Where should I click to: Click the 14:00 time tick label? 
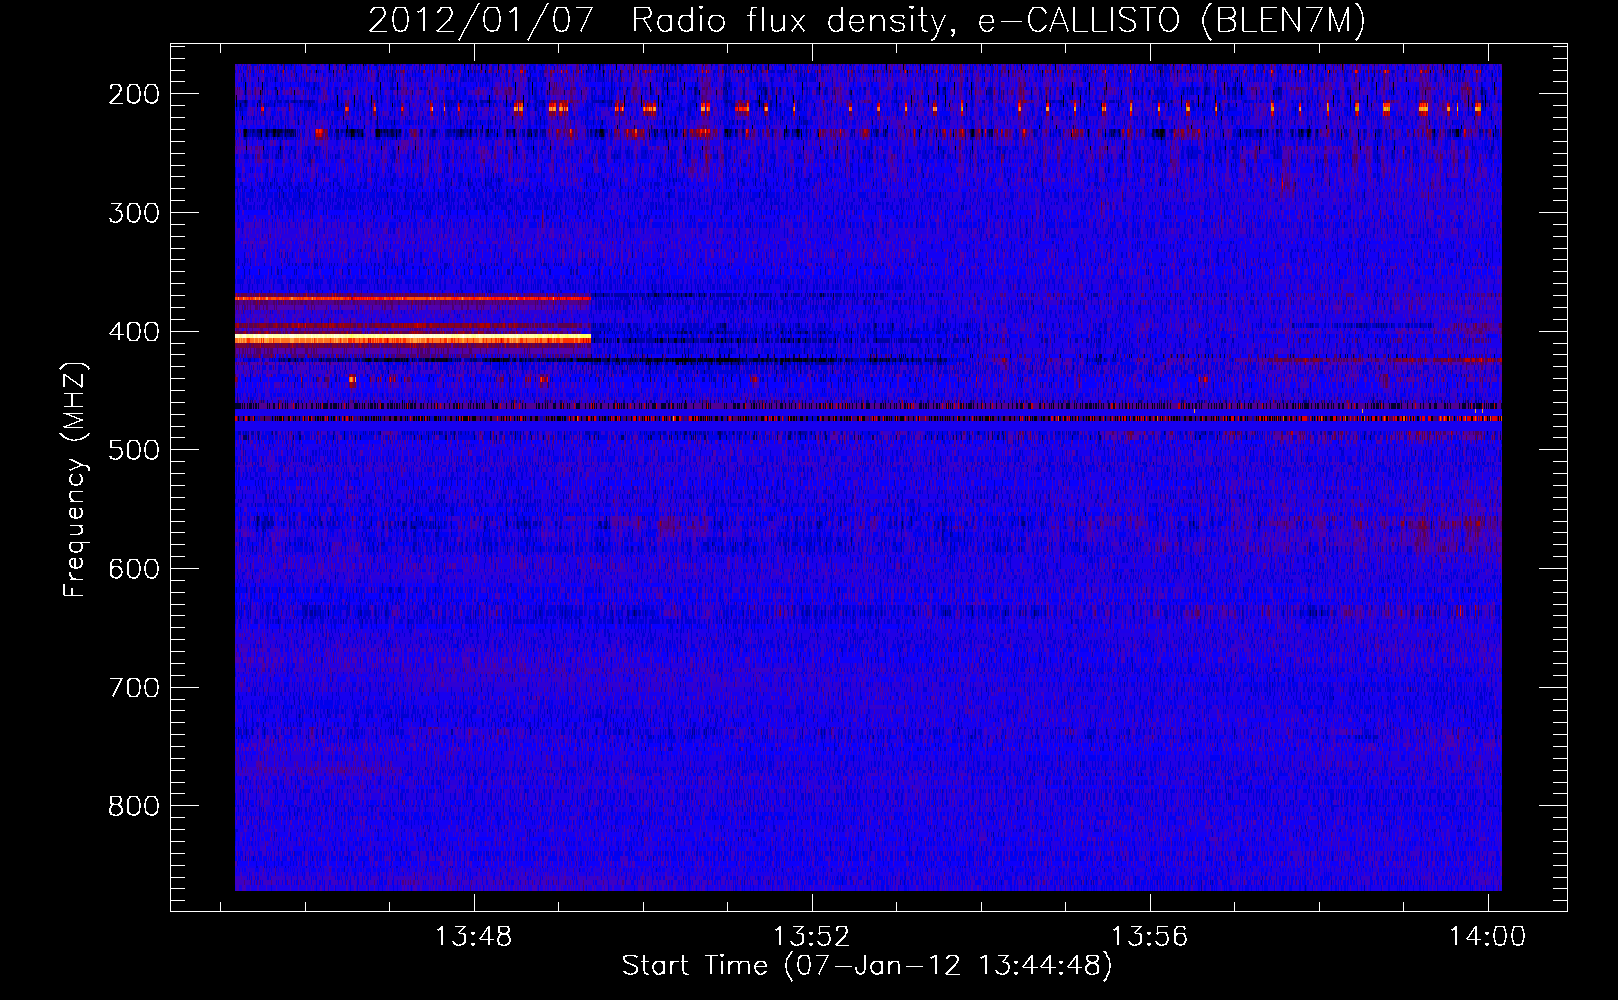point(1487,936)
